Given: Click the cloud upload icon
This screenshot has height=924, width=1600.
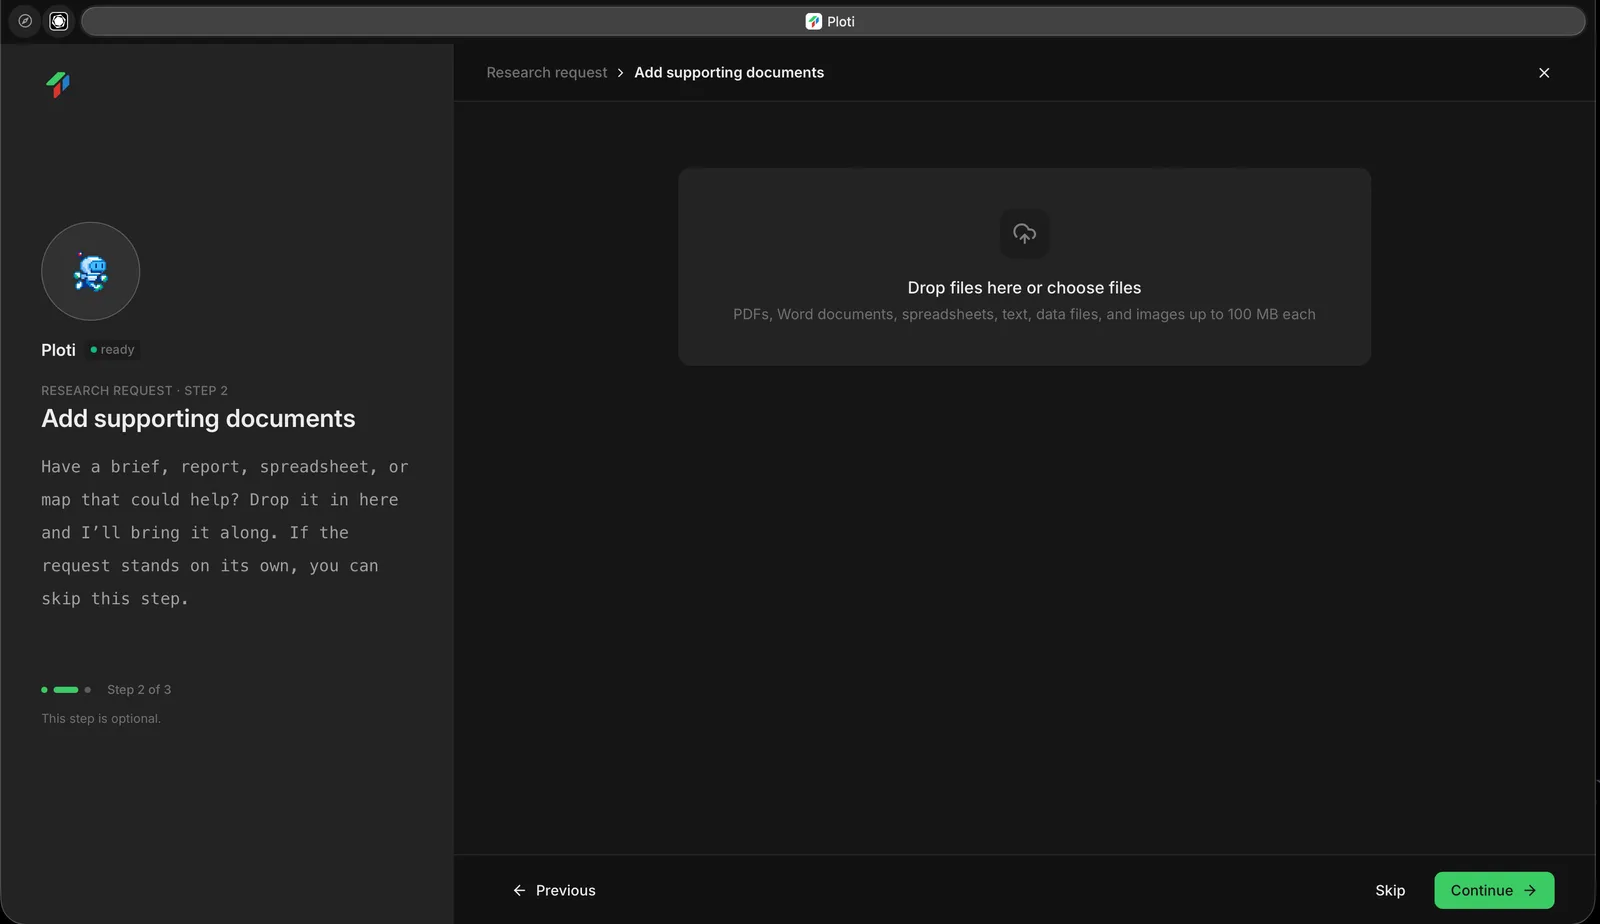Looking at the screenshot, I should 1024,233.
